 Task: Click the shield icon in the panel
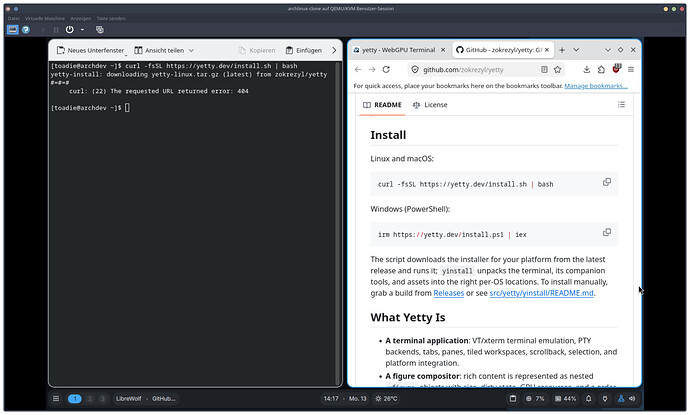tap(605, 399)
